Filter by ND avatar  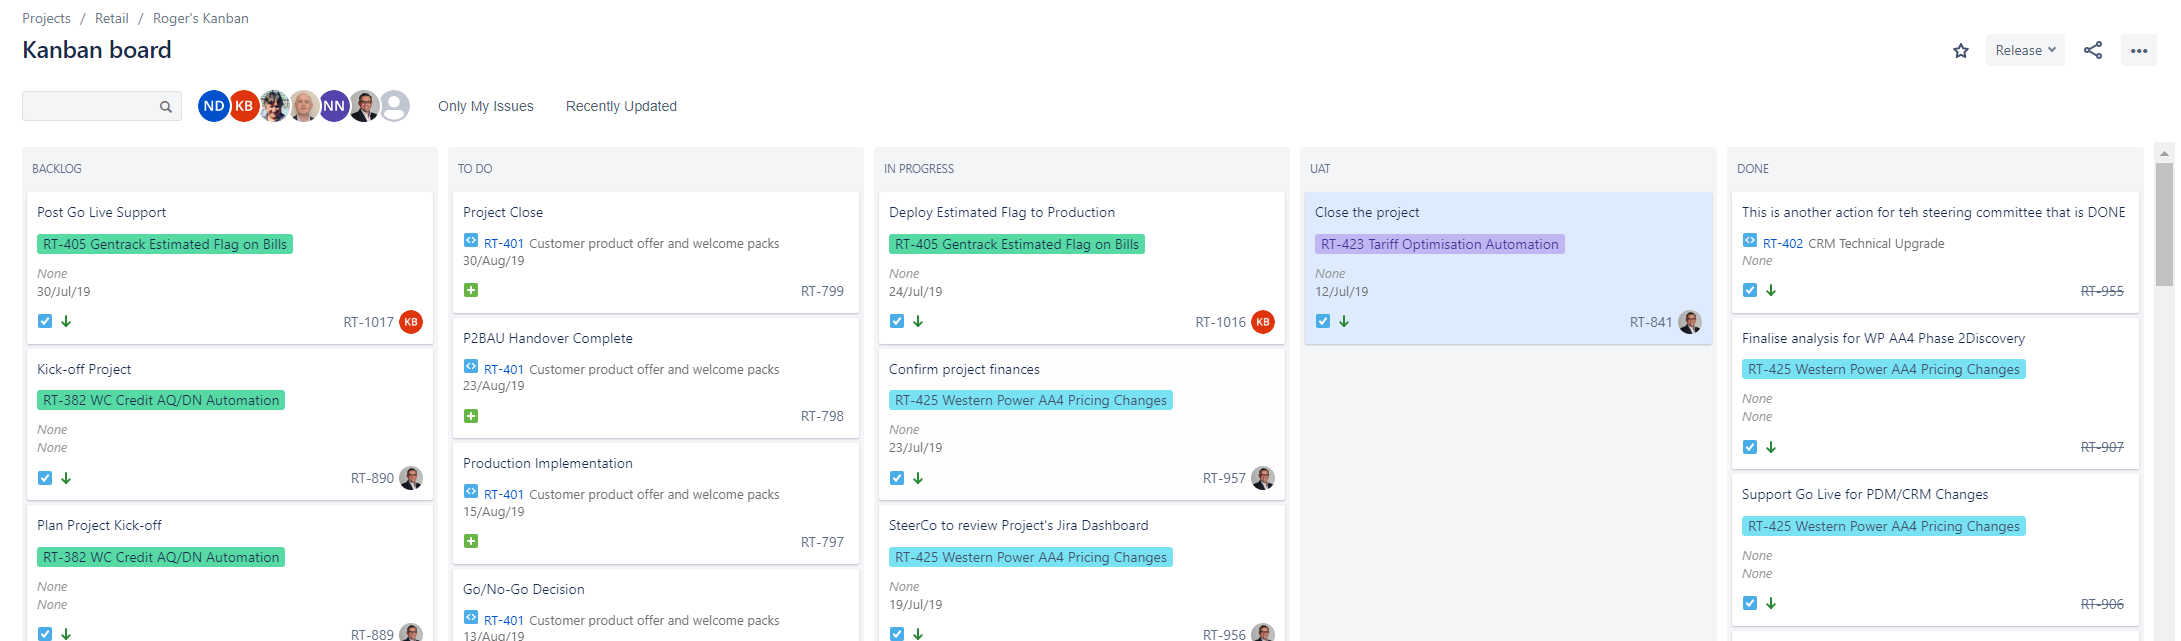214,106
